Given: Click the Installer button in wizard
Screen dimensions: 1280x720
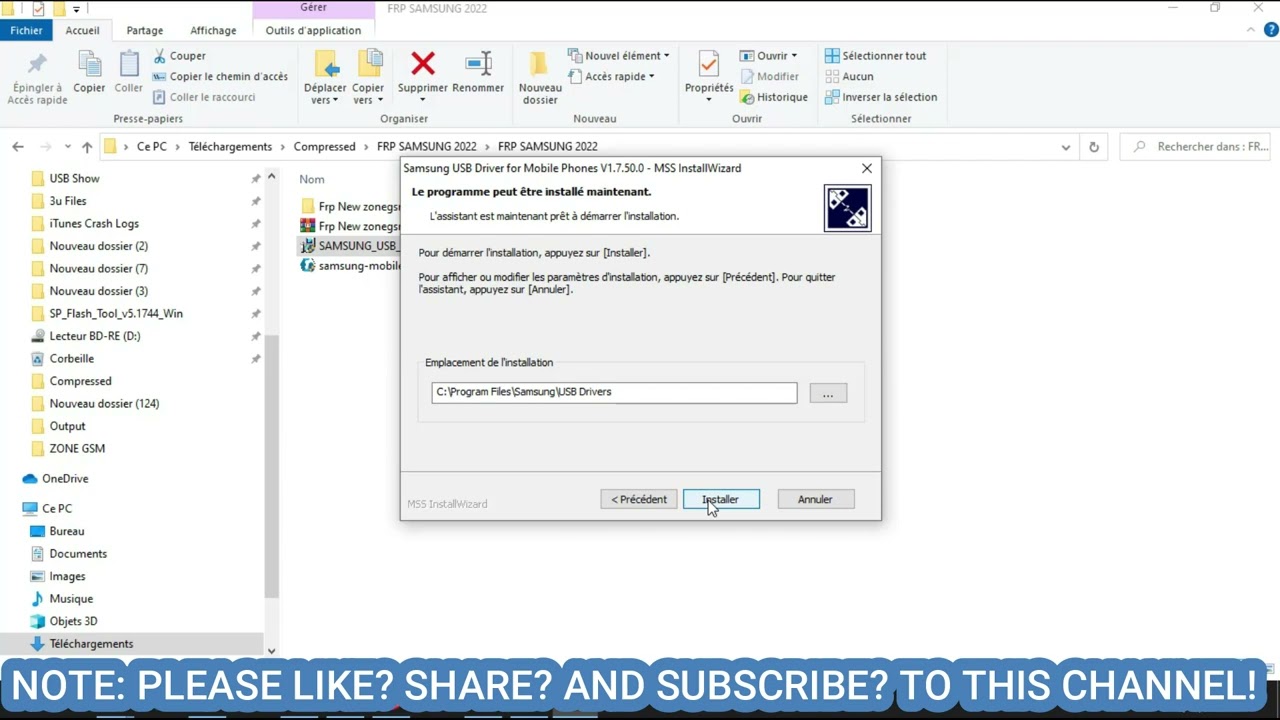Looking at the screenshot, I should [721, 499].
